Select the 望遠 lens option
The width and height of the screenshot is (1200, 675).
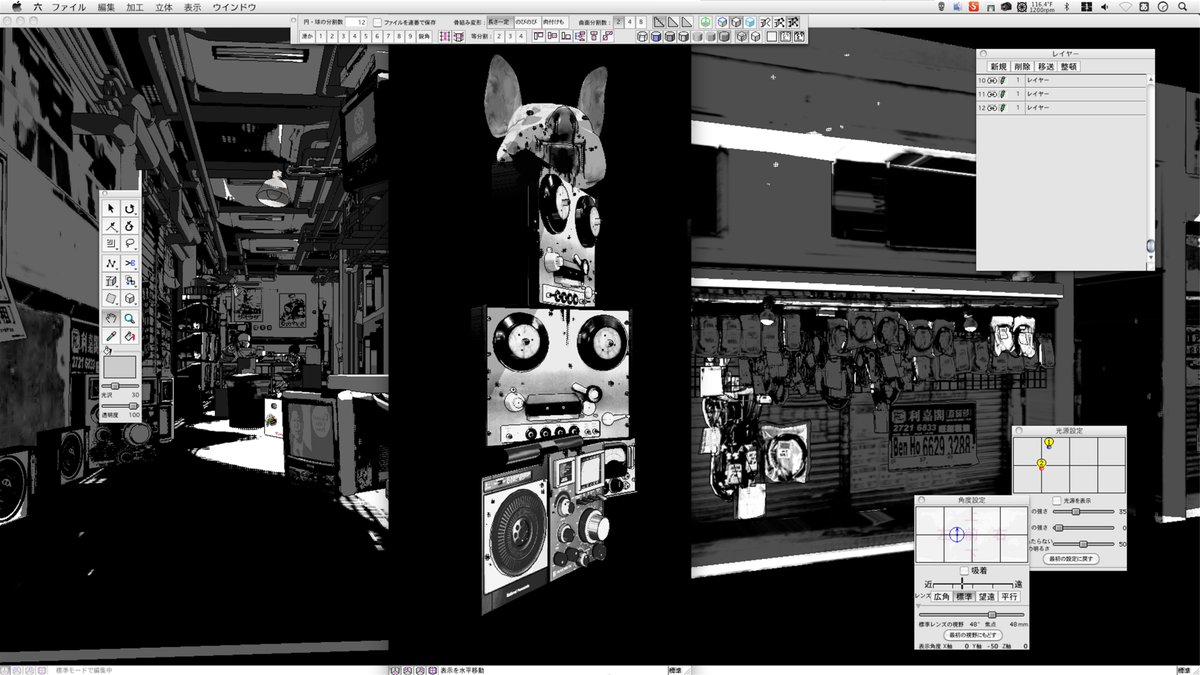988,596
